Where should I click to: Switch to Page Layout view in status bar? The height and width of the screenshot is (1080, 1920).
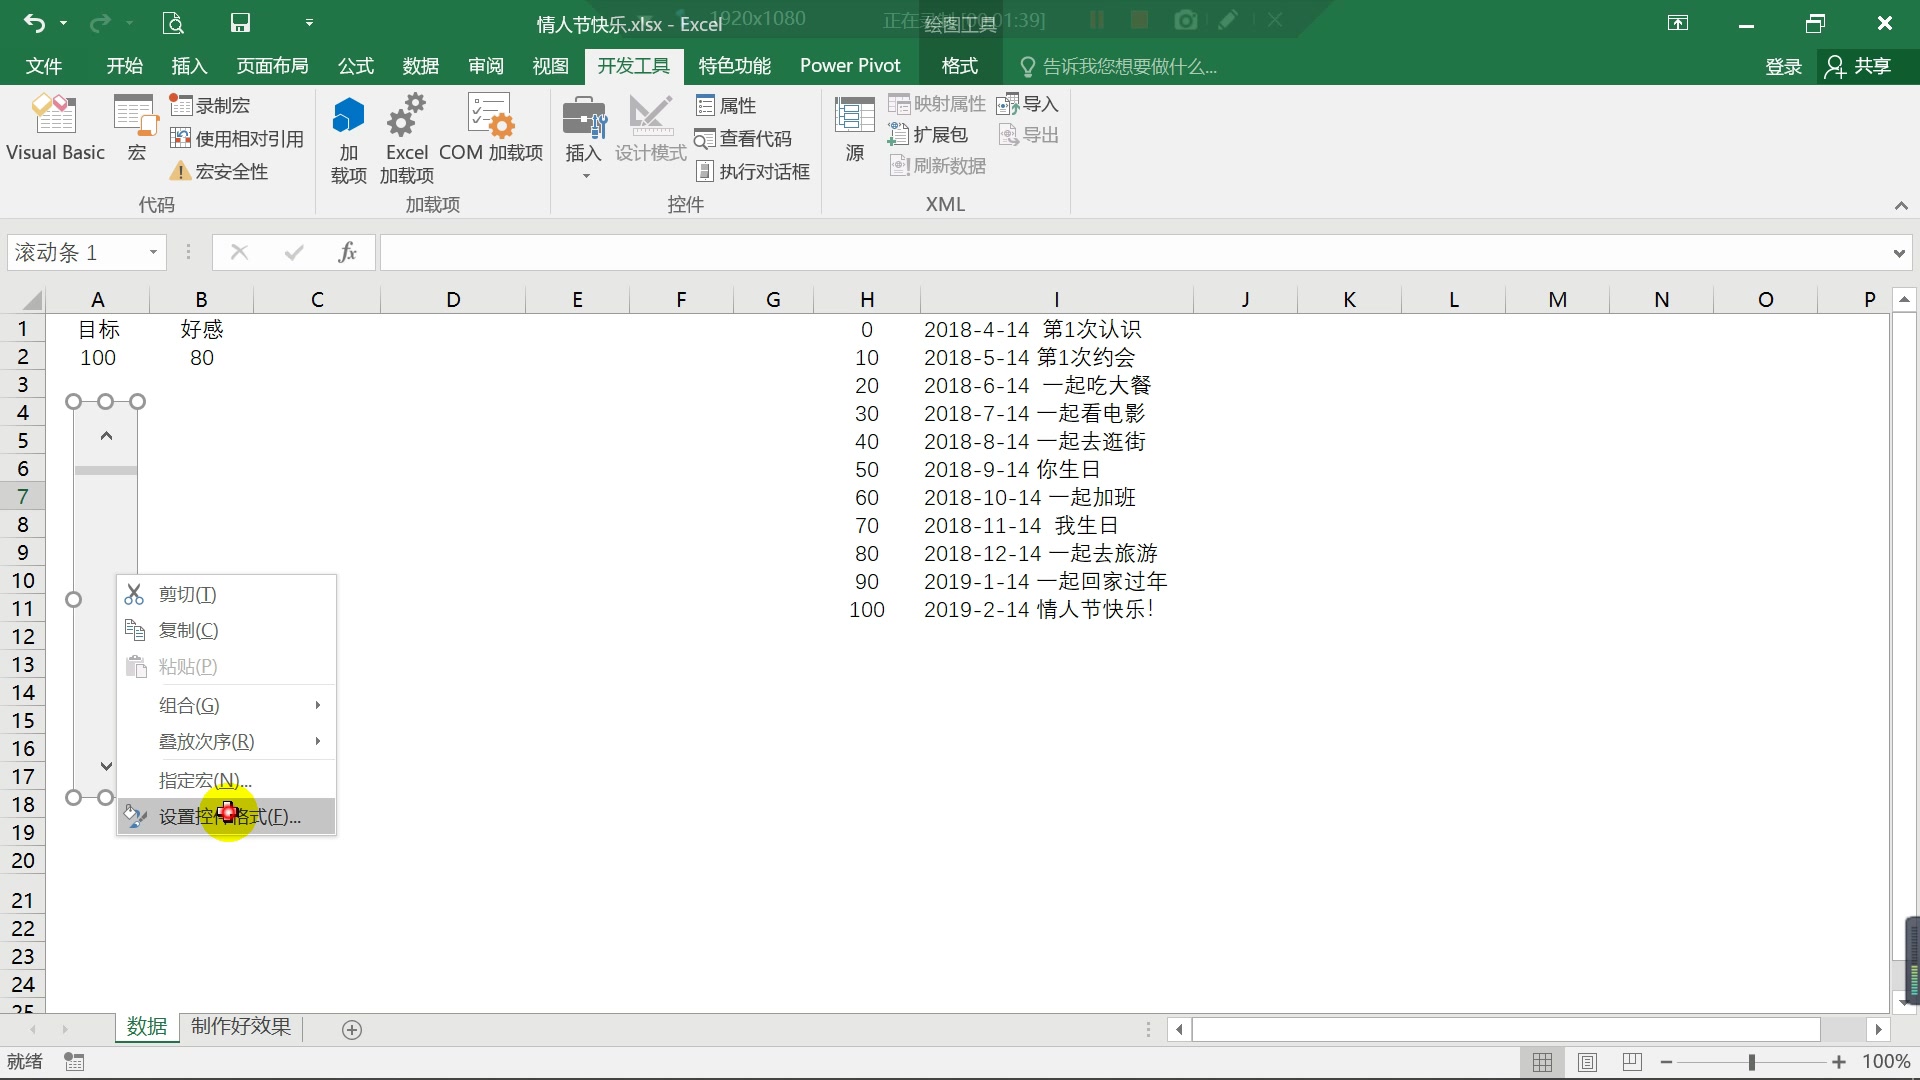click(1587, 1062)
